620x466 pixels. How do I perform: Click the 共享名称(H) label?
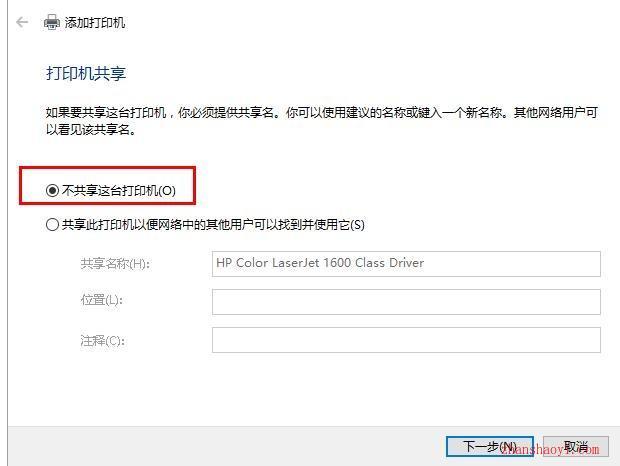pyautogui.click(x=115, y=263)
